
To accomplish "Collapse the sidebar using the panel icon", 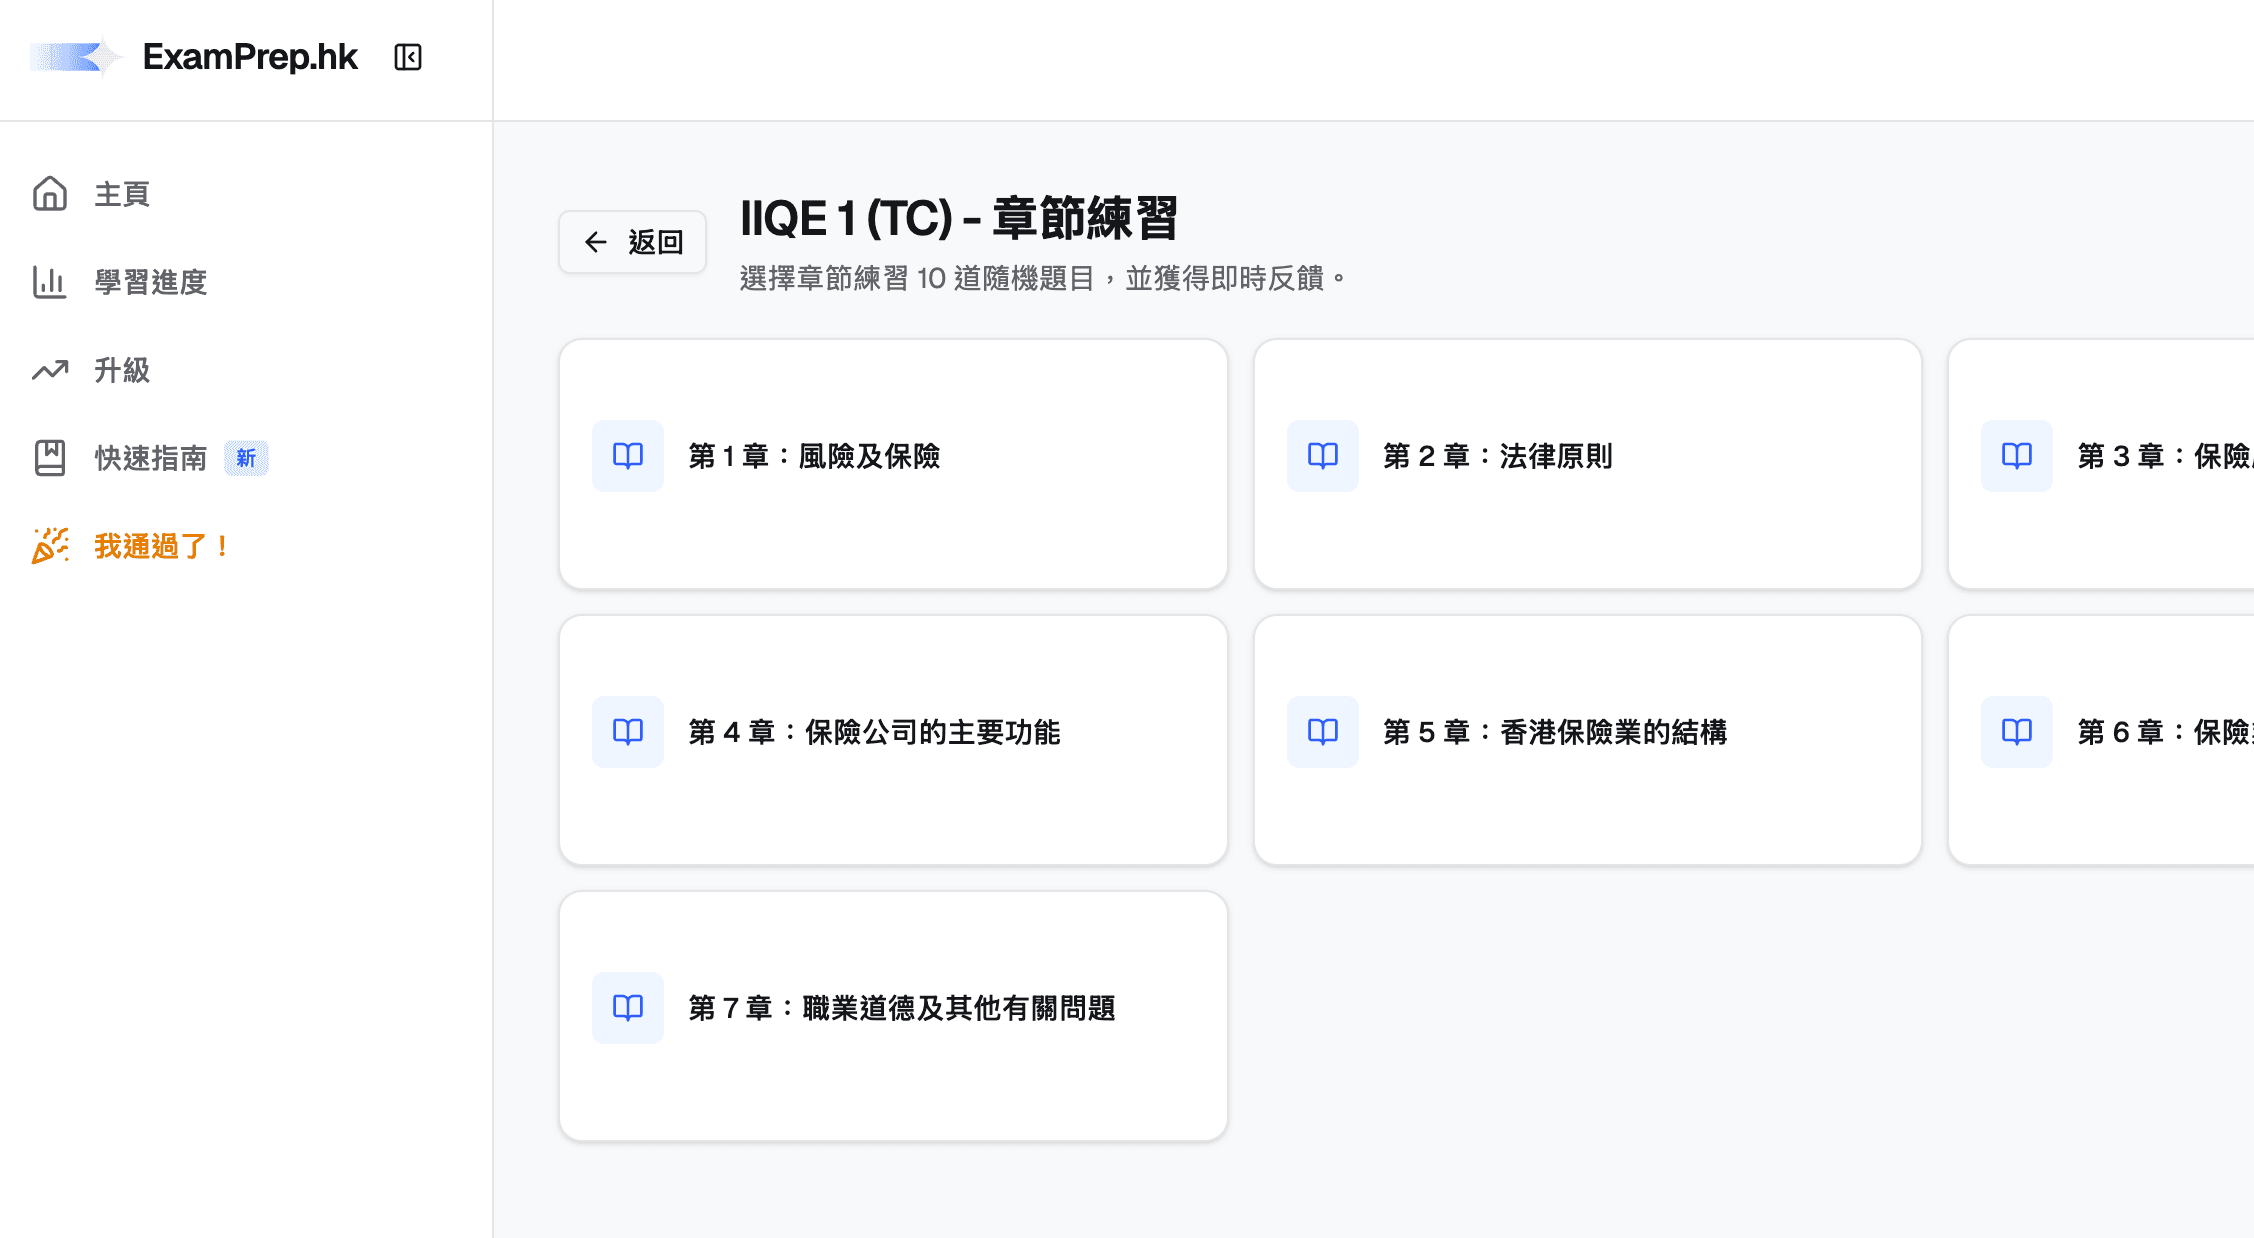I will tap(407, 57).
